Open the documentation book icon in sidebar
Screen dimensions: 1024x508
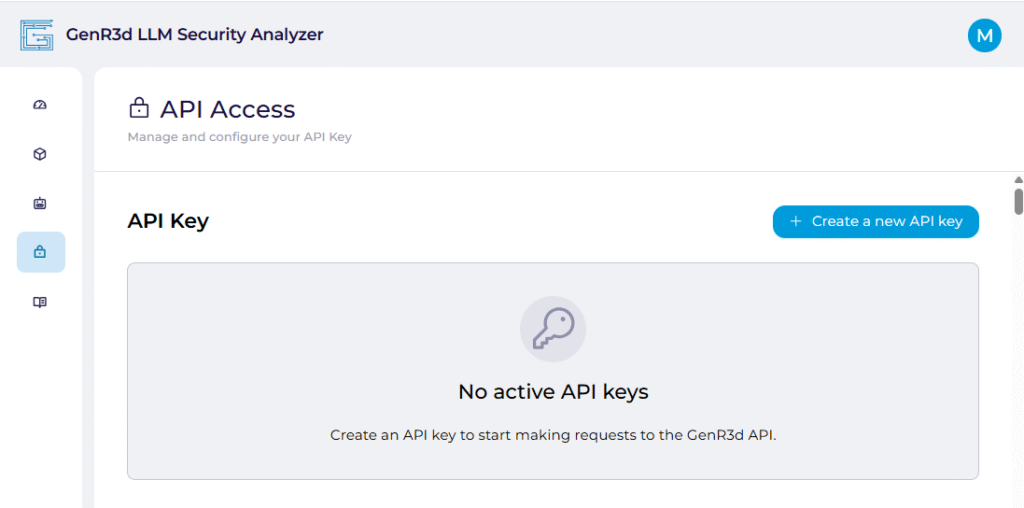tap(40, 302)
